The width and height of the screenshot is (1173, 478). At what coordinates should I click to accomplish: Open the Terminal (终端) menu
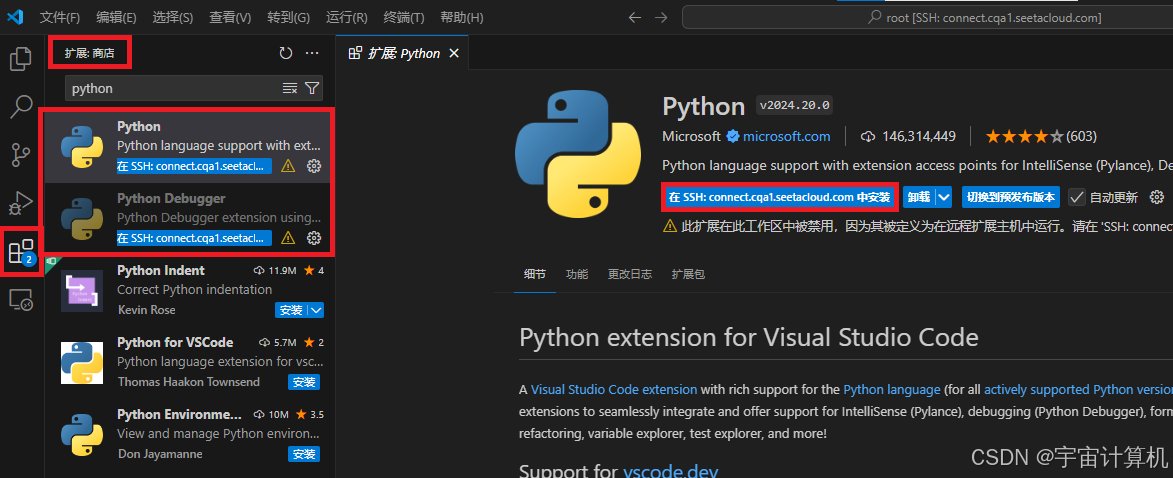point(404,17)
